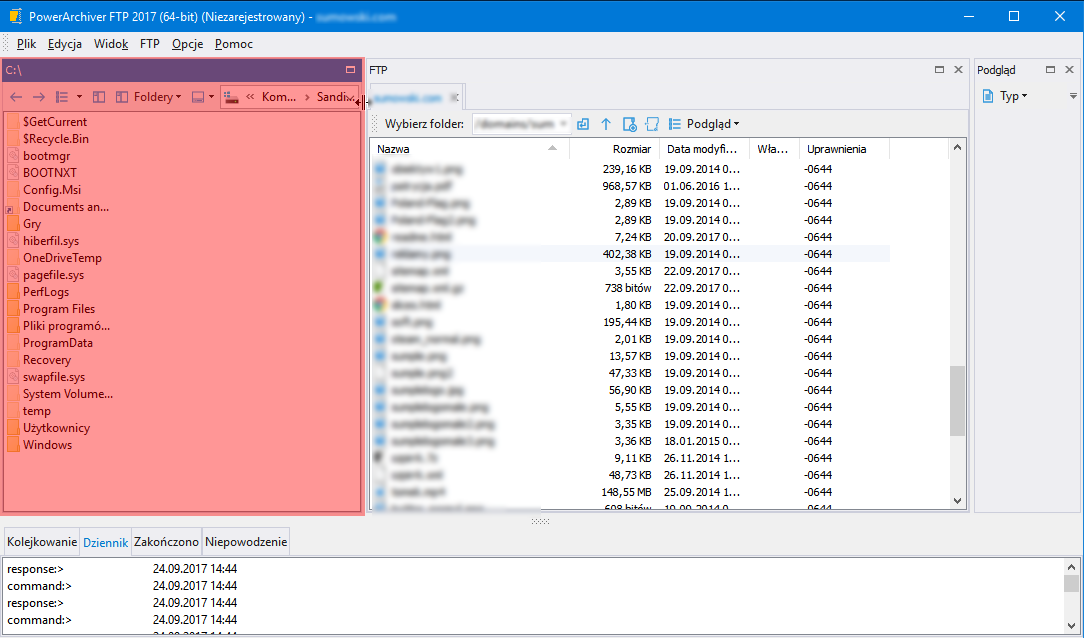Viewport: 1084px width, 638px height.
Task: Close the FTP connection tab
Action: (x=453, y=98)
